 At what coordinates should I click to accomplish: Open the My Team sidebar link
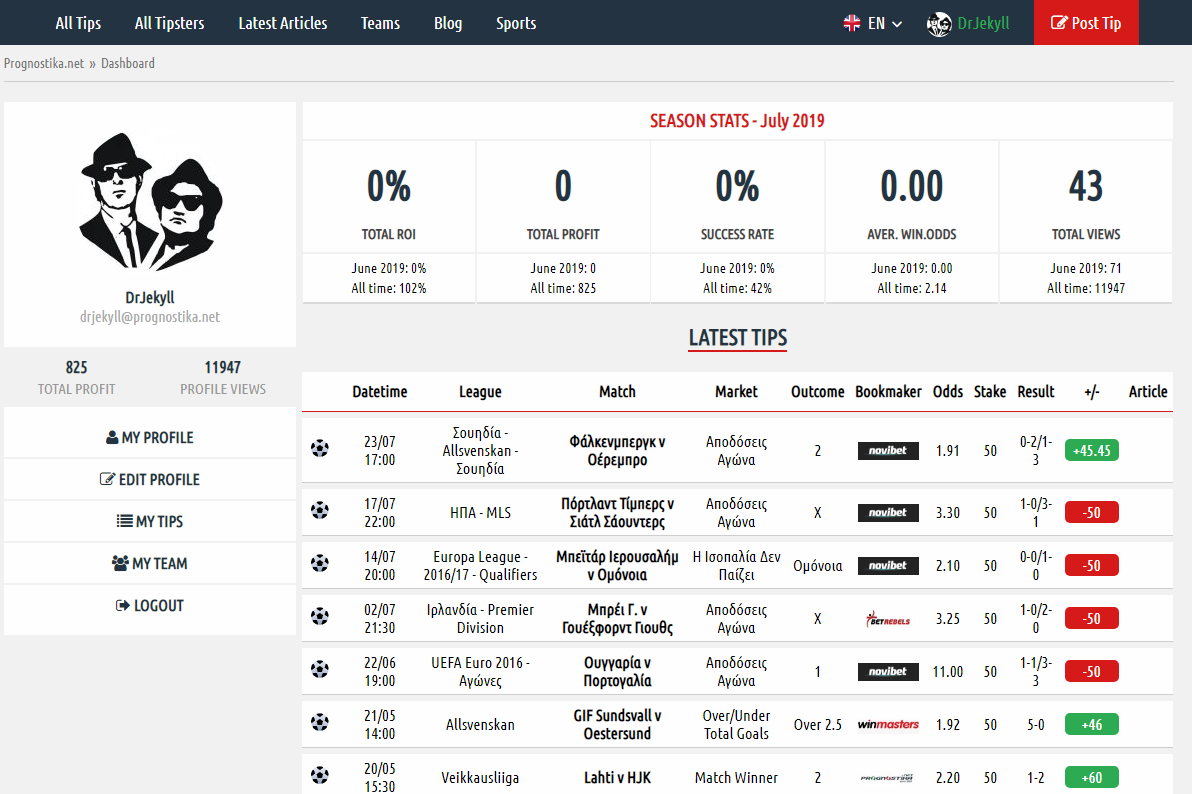[x=150, y=563]
